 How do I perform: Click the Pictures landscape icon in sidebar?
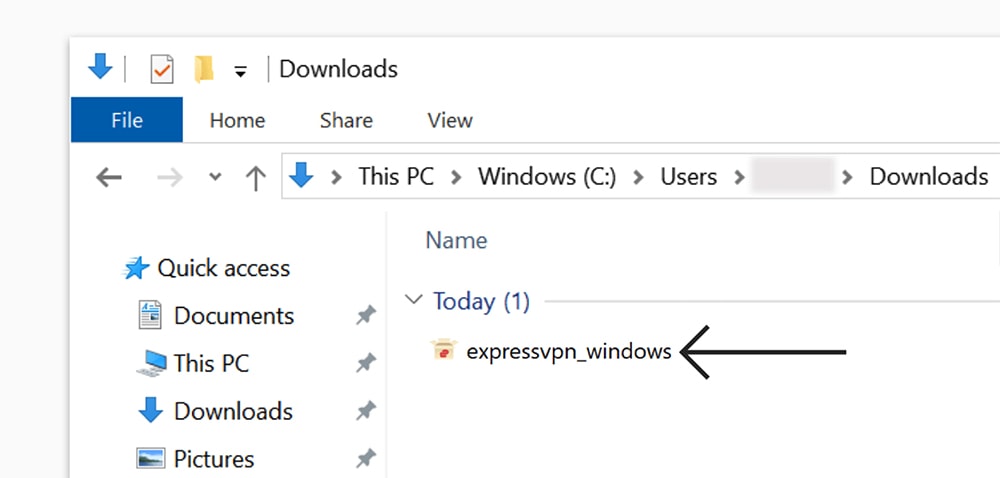tap(151, 458)
